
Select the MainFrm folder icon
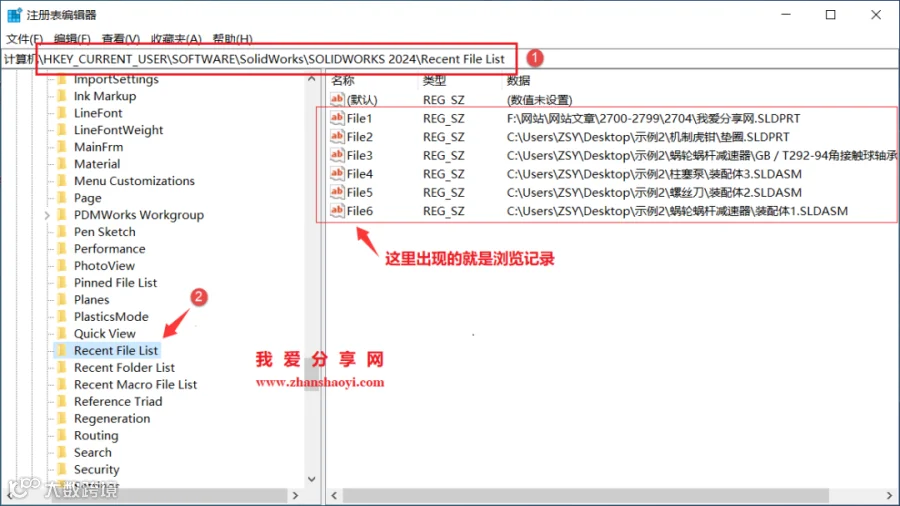[61, 147]
